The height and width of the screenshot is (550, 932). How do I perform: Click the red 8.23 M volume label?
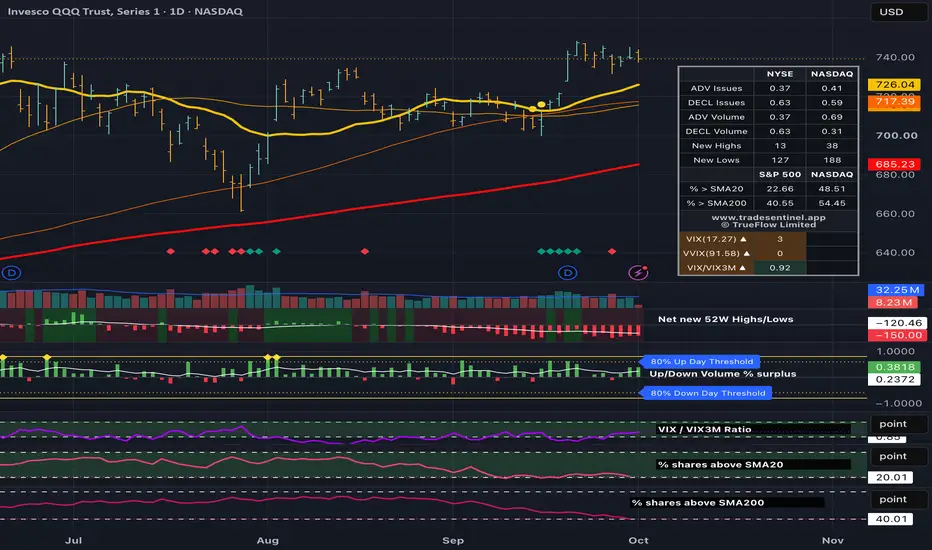point(893,303)
